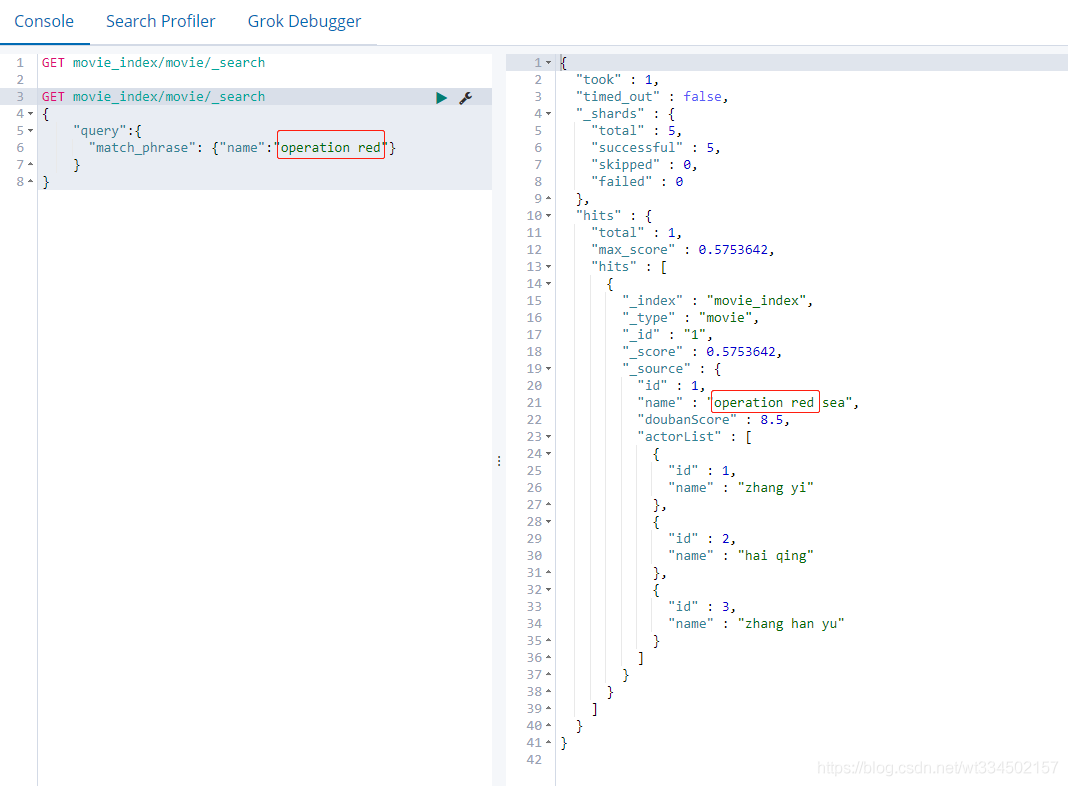The height and width of the screenshot is (786, 1068).
Task: Select the second GET request on line 3
Action: click(x=153, y=97)
